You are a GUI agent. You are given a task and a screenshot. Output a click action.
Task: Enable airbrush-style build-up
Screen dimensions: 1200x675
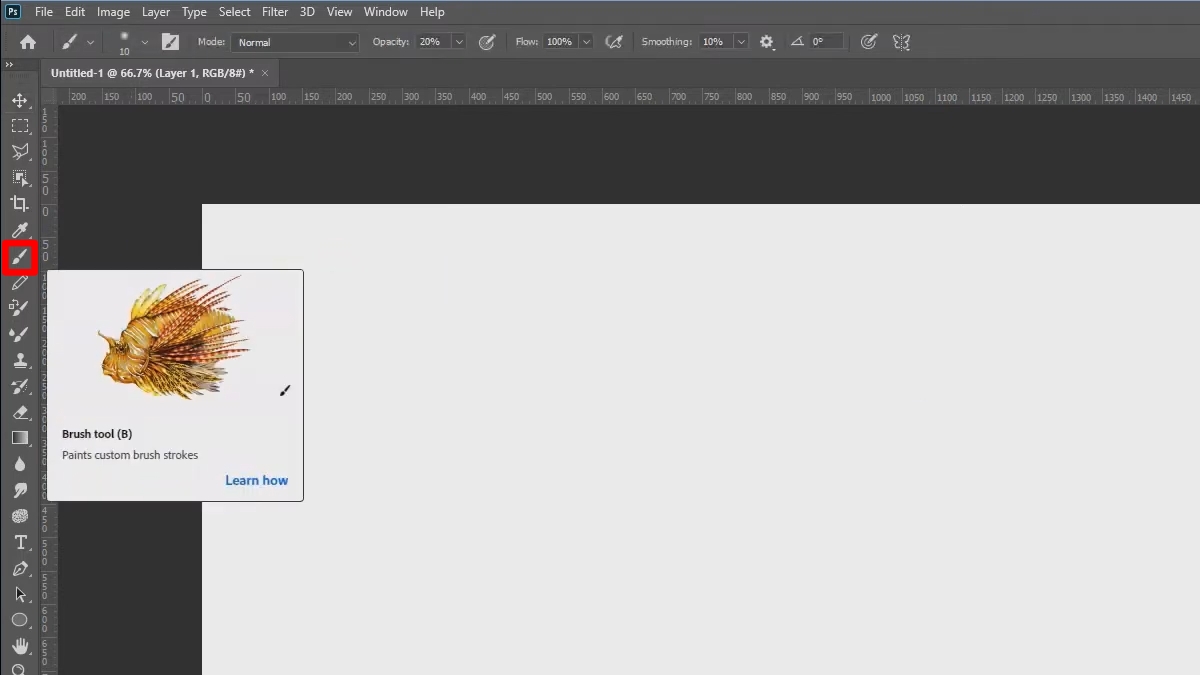[615, 42]
